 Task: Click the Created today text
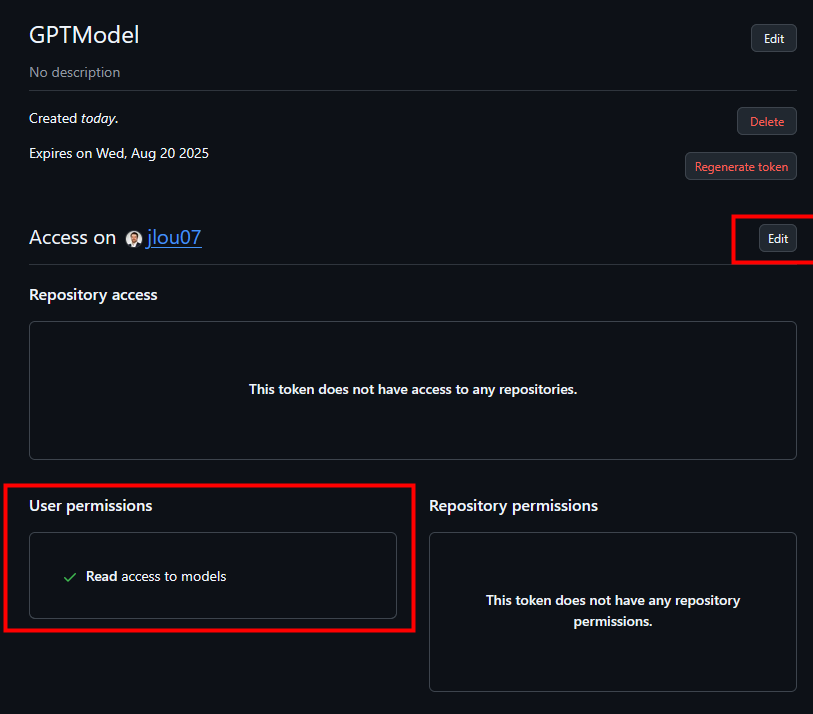point(74,118)
